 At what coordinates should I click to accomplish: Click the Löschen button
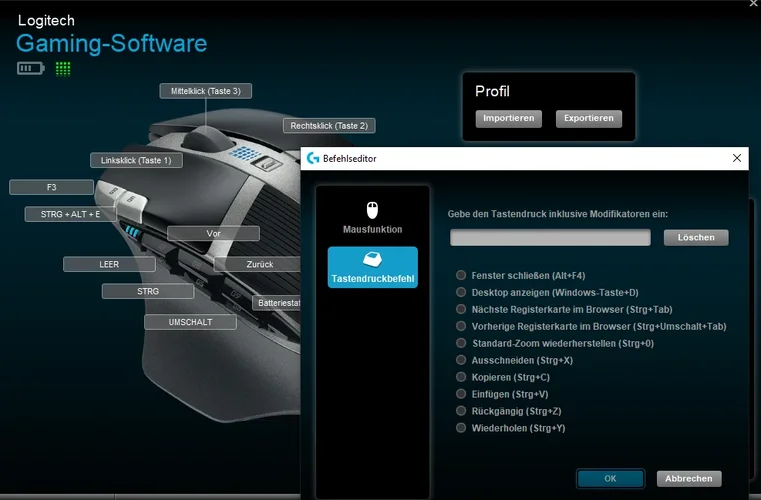pyautogui.click(x=696, y=237)
